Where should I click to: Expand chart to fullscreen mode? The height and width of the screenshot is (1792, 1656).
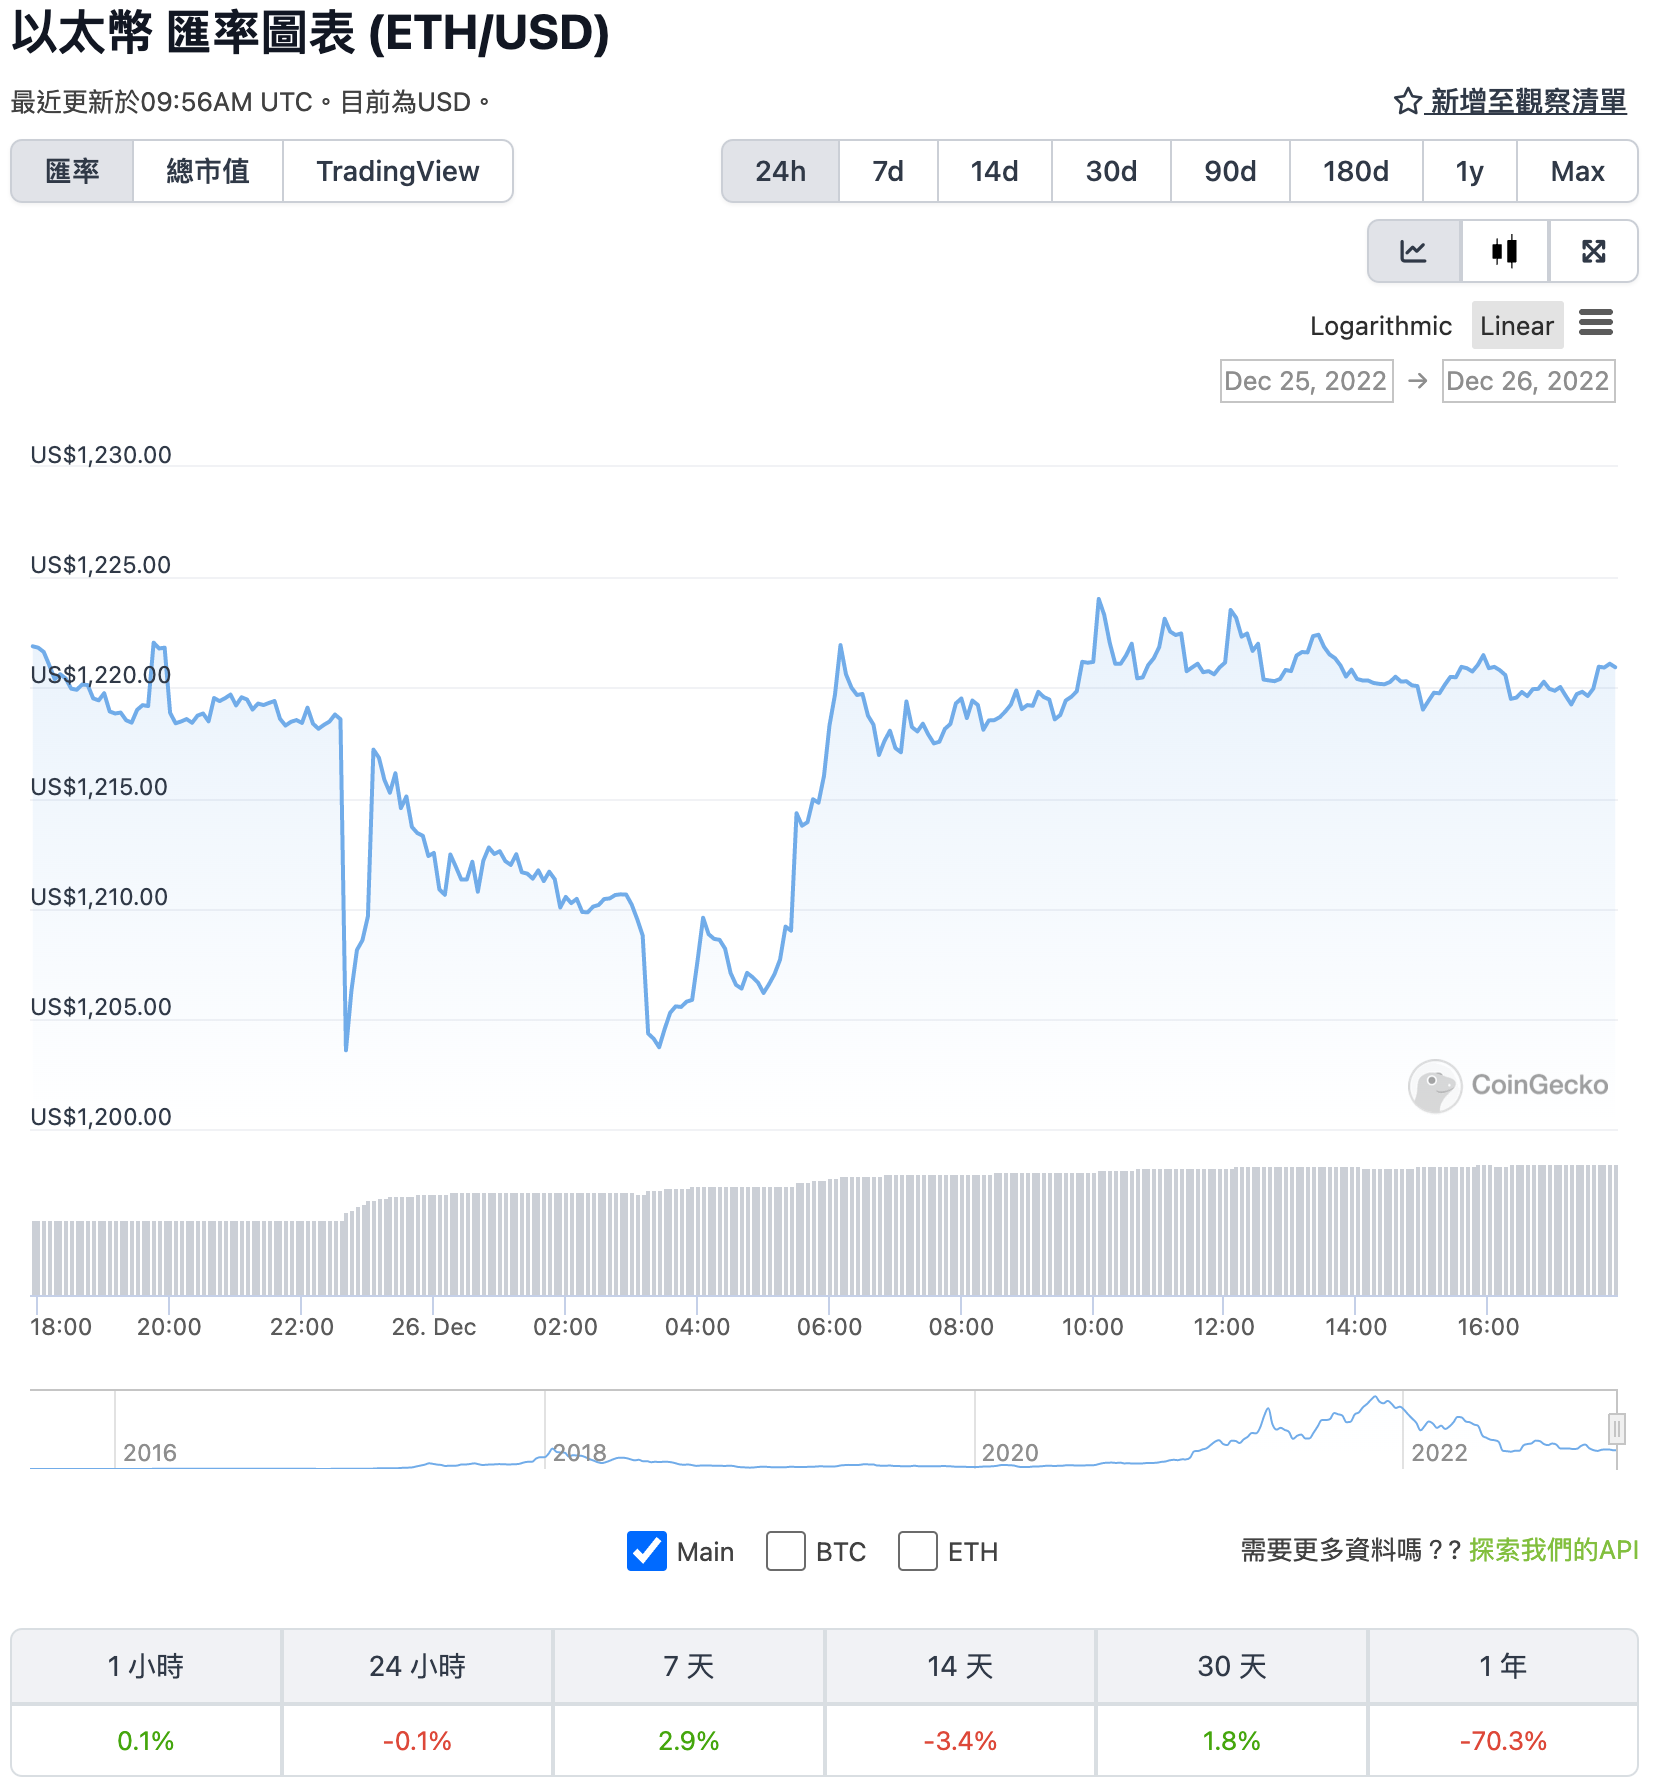1593,251
